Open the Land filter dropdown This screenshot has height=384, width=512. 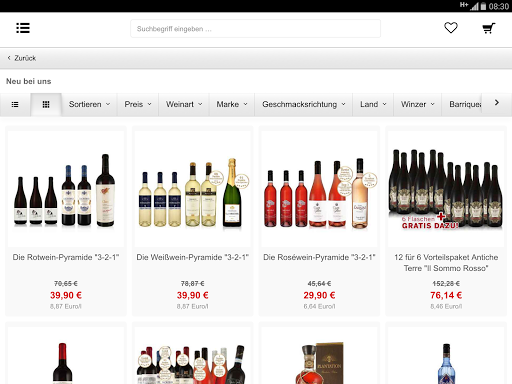[x=373, y=105]
